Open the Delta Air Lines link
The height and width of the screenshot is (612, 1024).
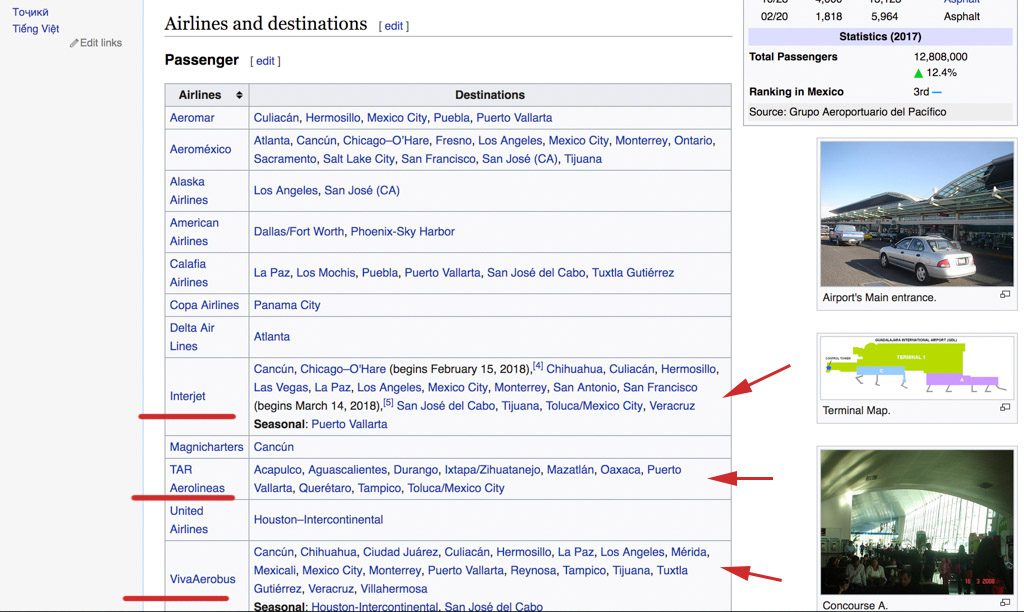(x=192, y=337)
